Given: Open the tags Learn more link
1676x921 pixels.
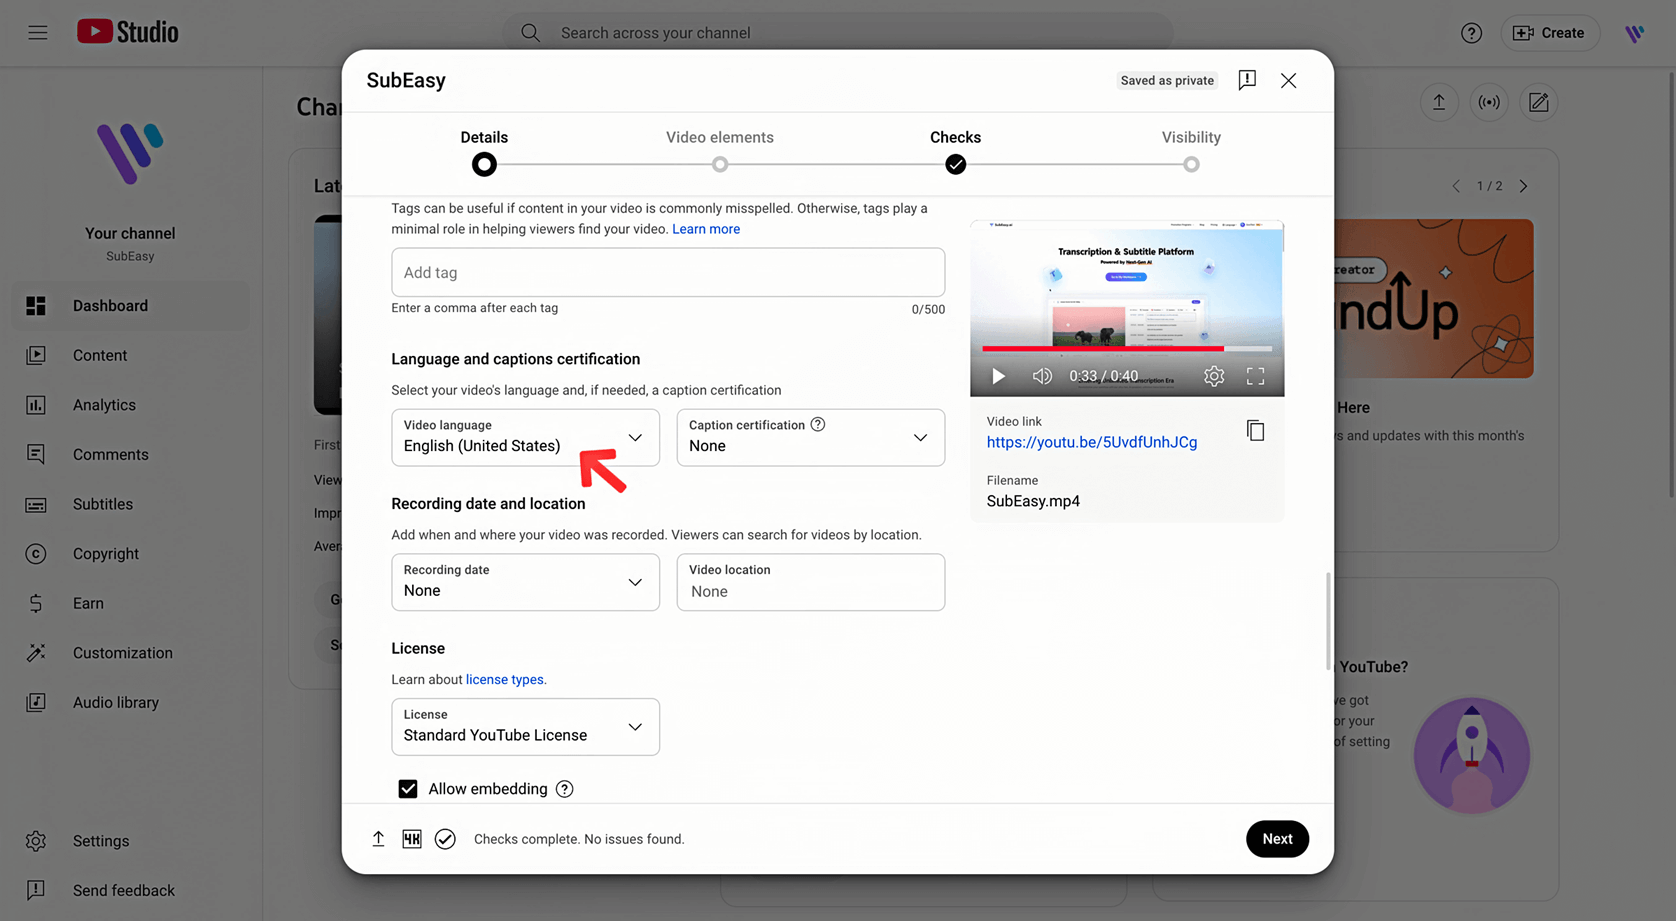Looking at the screenshot, I should coord(706,229).
